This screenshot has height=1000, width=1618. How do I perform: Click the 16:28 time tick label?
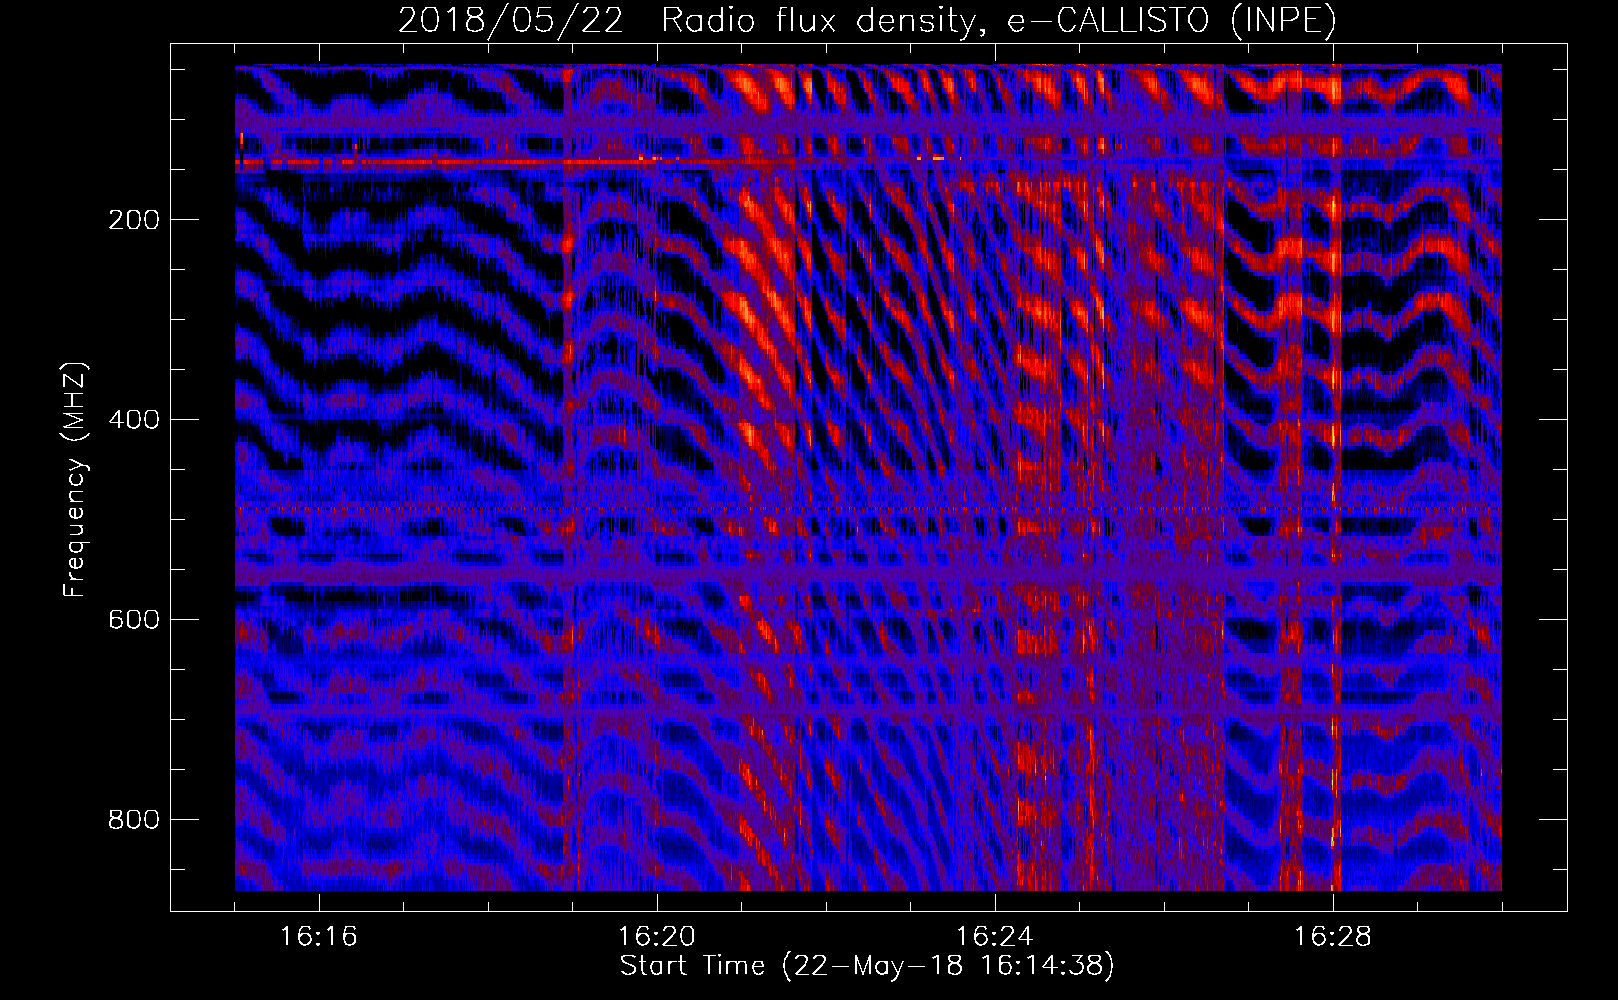[x=1333, y=937]
